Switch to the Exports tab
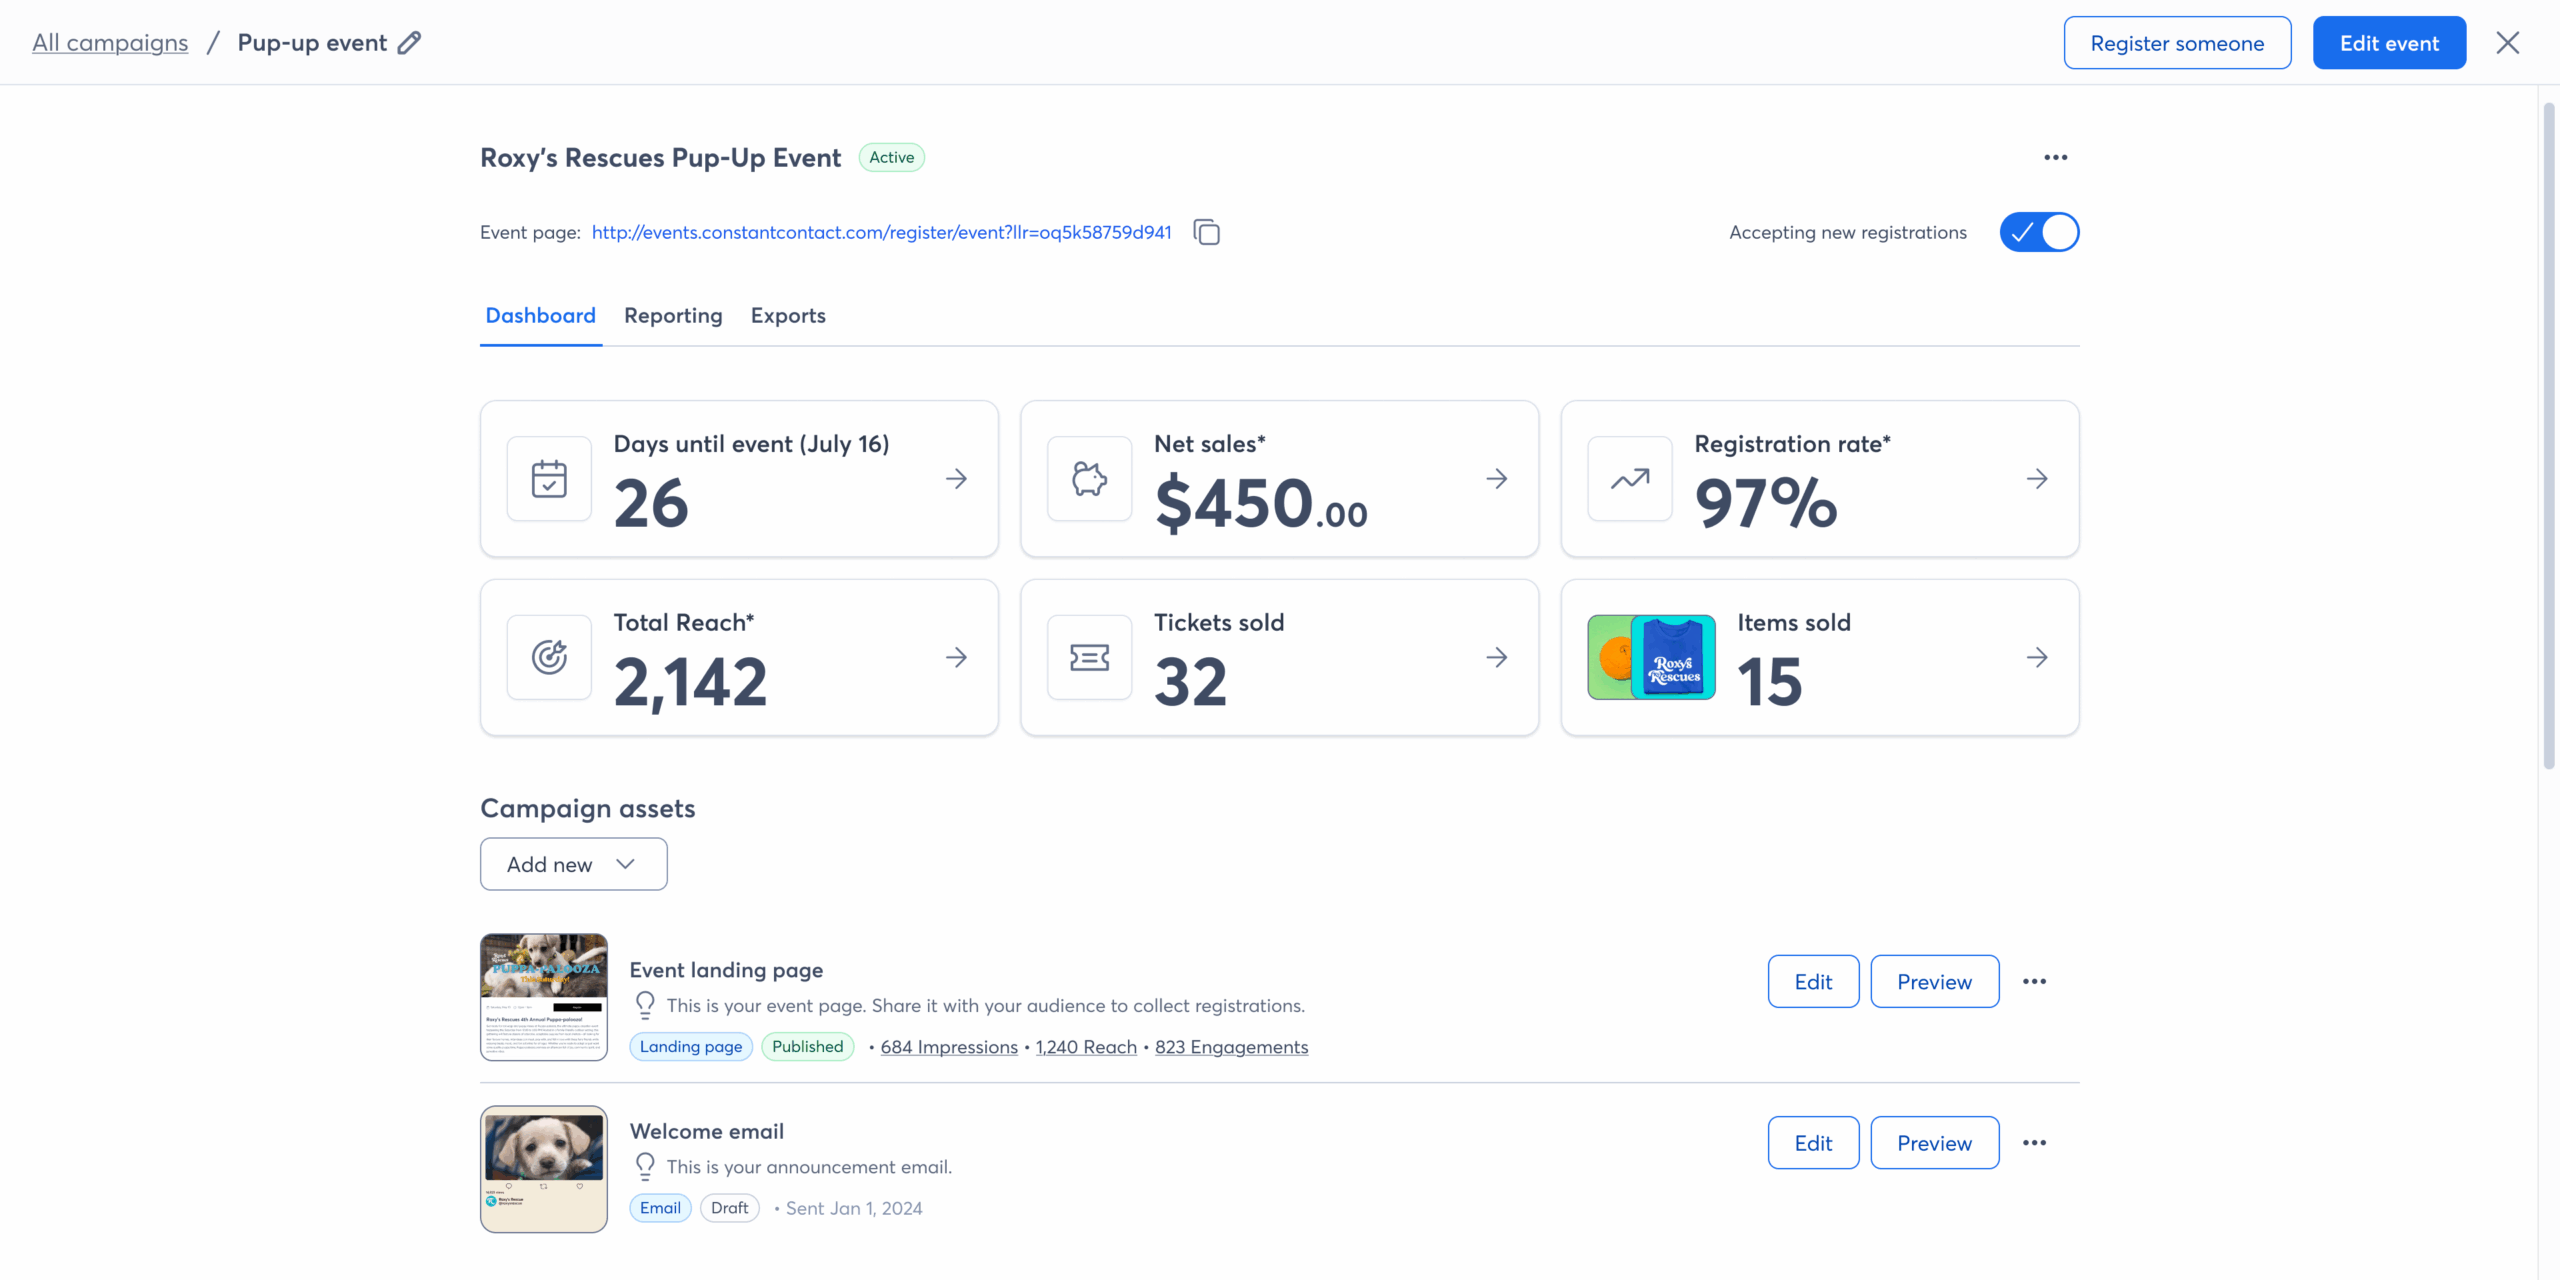Viewport: 2560px width, 1280px height. click(x=788, y=316)
